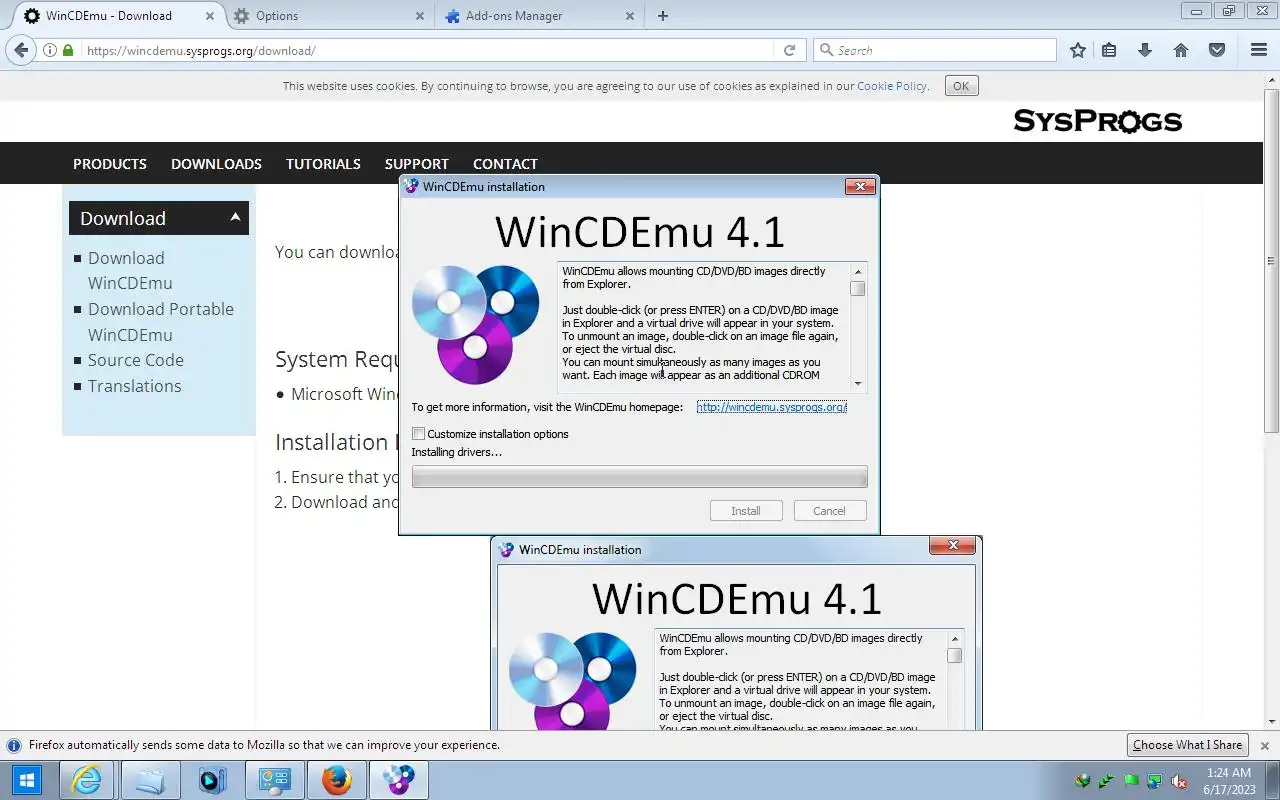Click the green padlock security icon
The width and height of the screenshot is (1280, 800).
(68, 50)
